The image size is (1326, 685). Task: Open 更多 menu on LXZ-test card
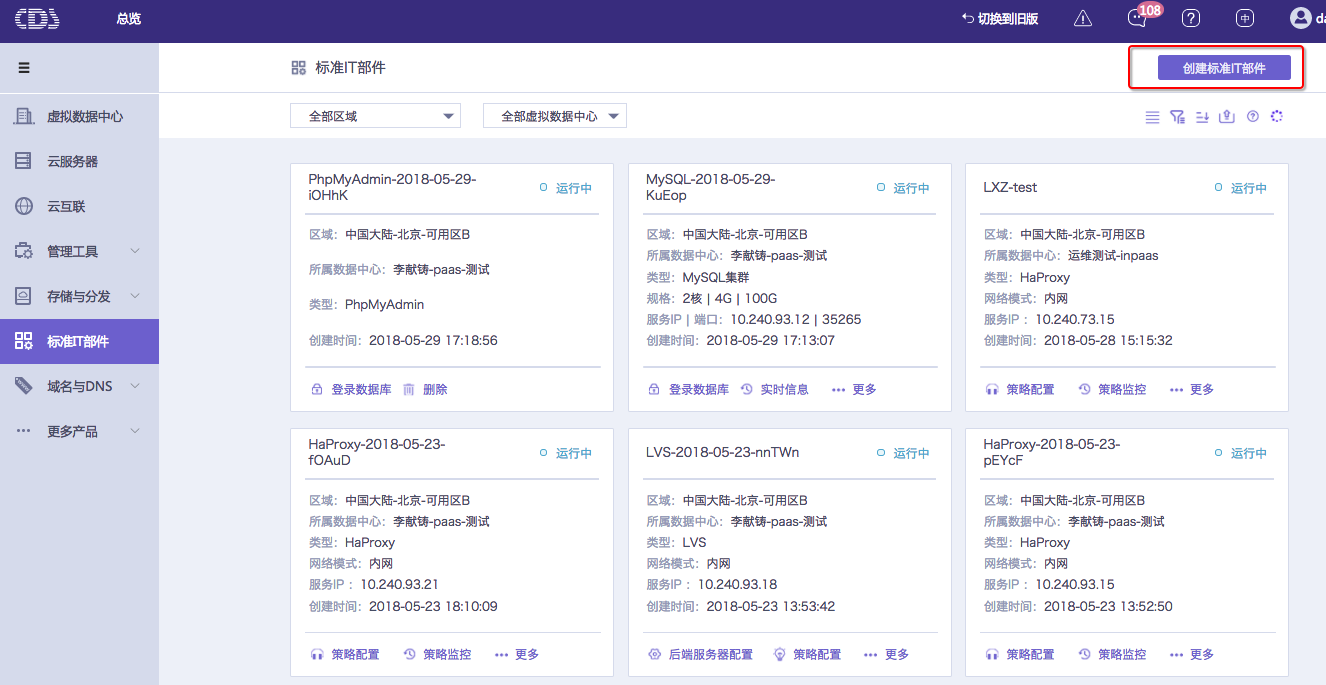point(1192,389)
